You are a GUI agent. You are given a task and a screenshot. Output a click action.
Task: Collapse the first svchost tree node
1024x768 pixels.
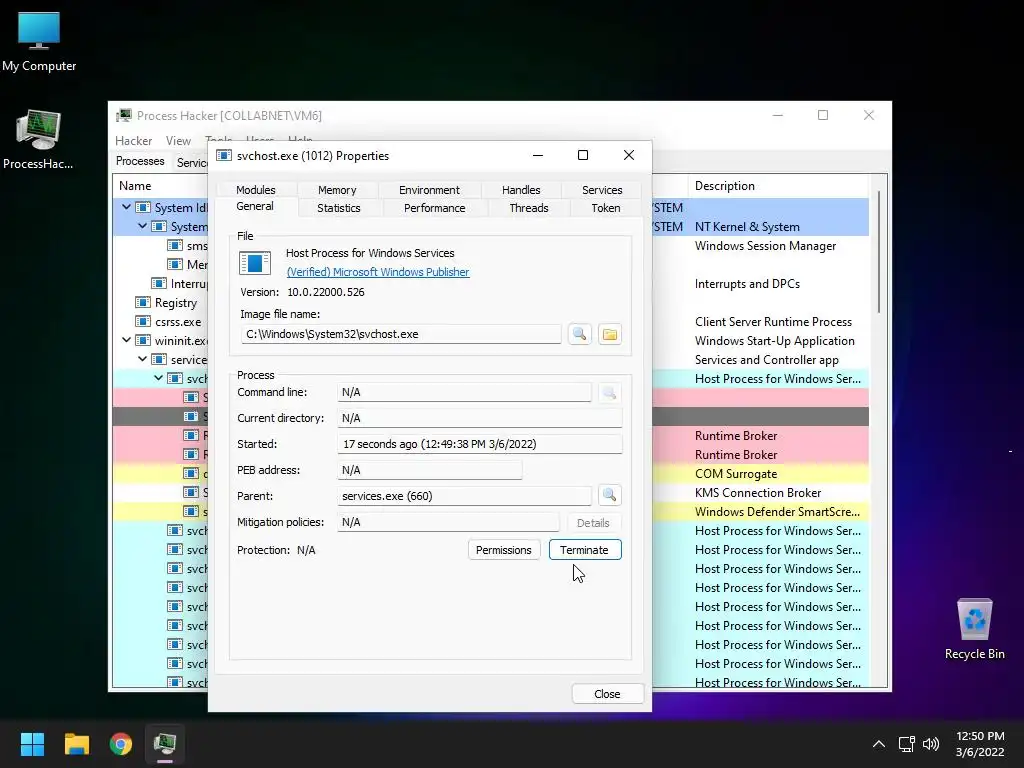click(x=158, y=378)
